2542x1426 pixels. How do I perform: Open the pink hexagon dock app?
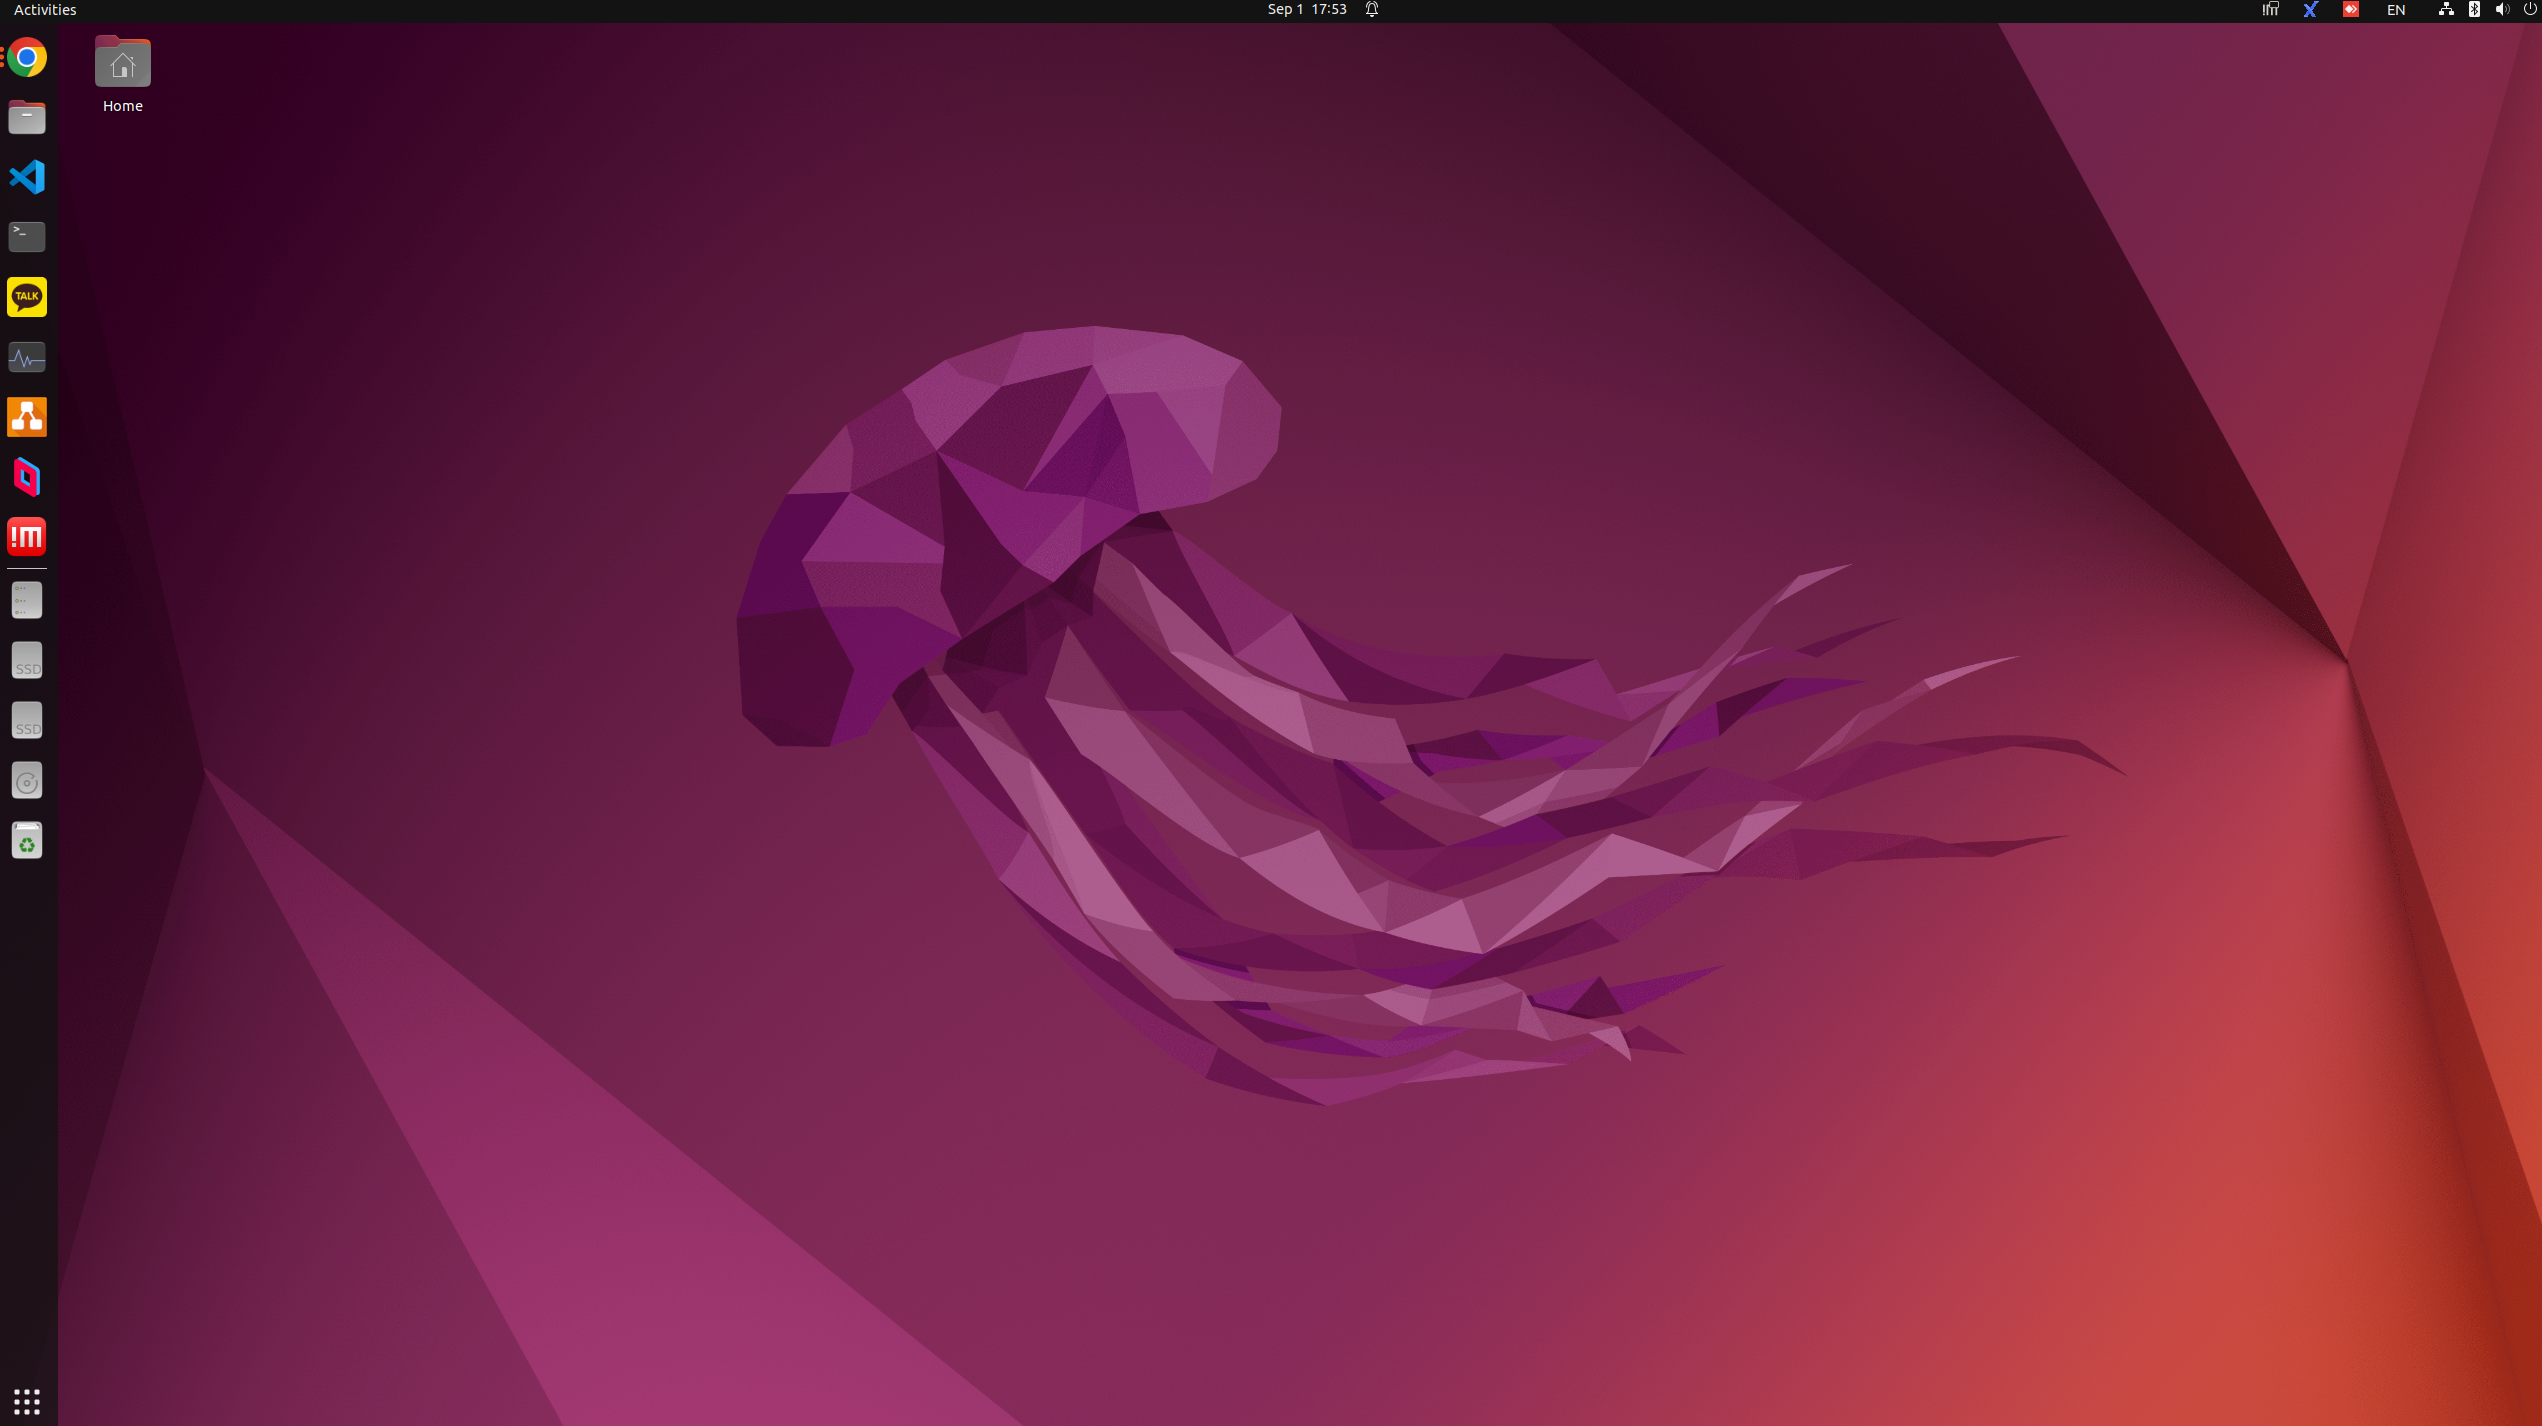tap(27, 477)
